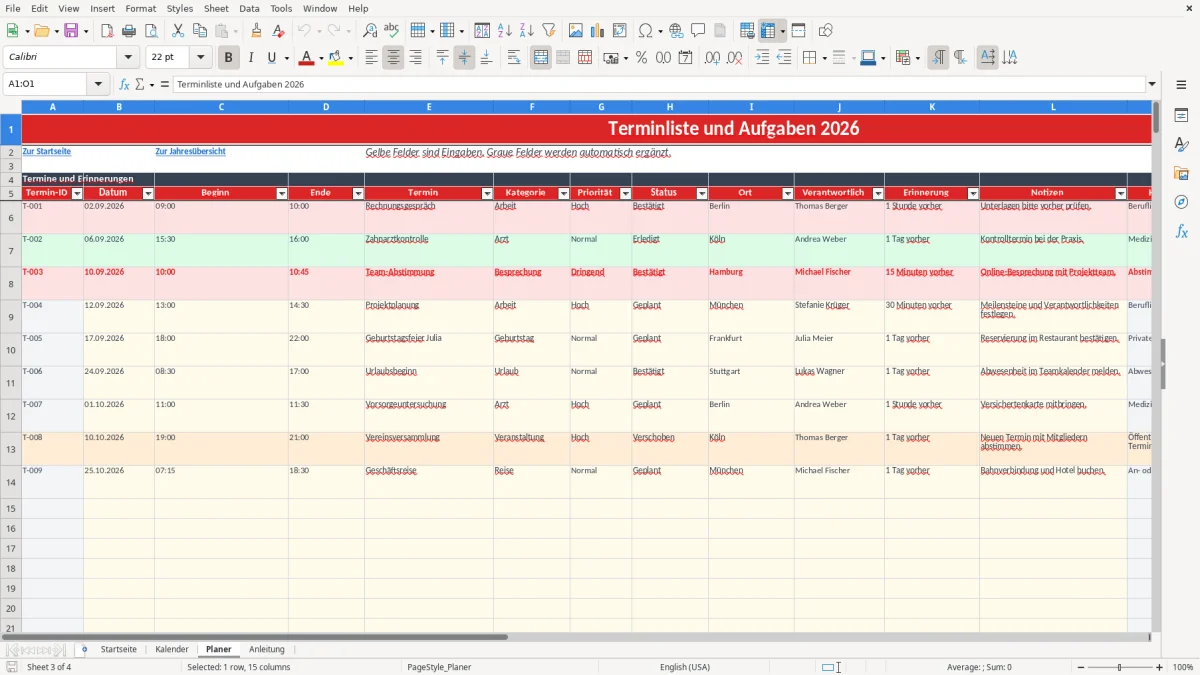Open the sidebar Properties deck icon
1200x675 pixels.
(x=1181, y=116)
